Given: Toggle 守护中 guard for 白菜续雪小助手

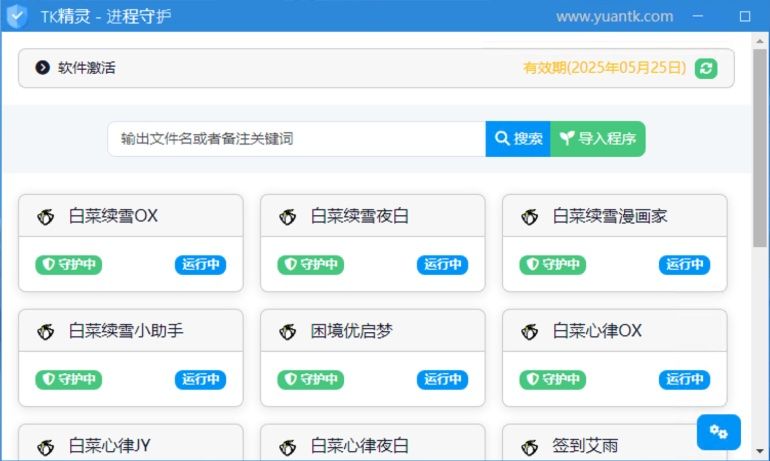Looking at the screenshot, I should point(69,380).
